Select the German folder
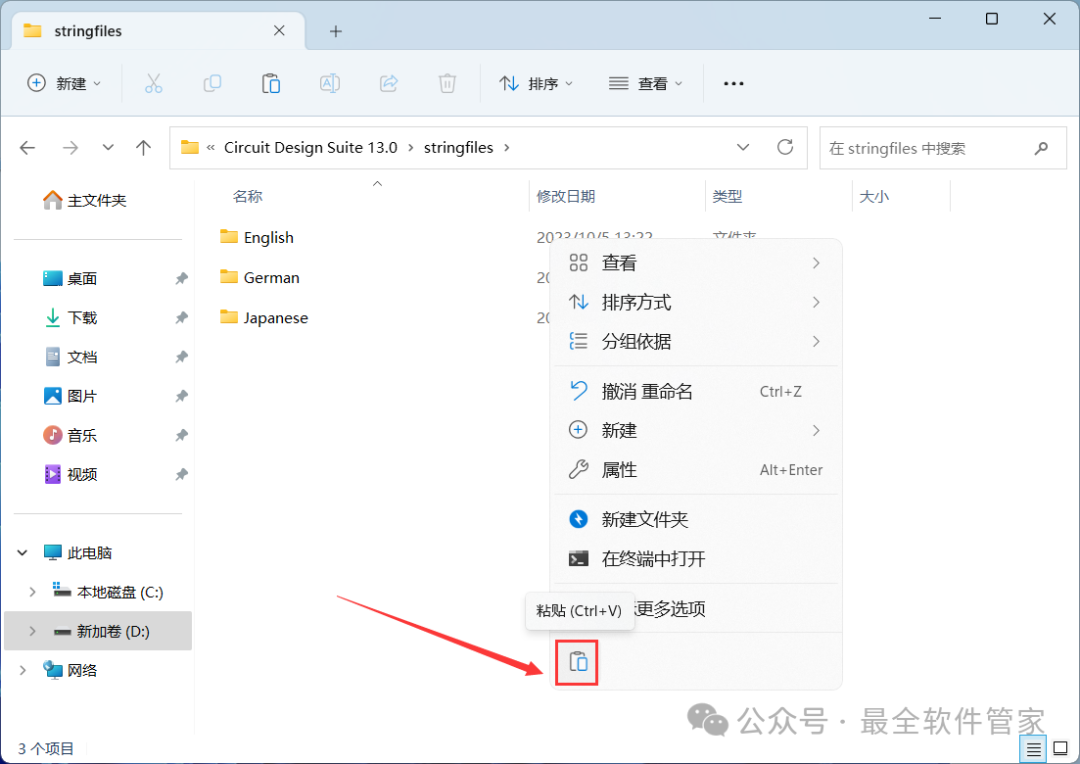 point(271,278)
